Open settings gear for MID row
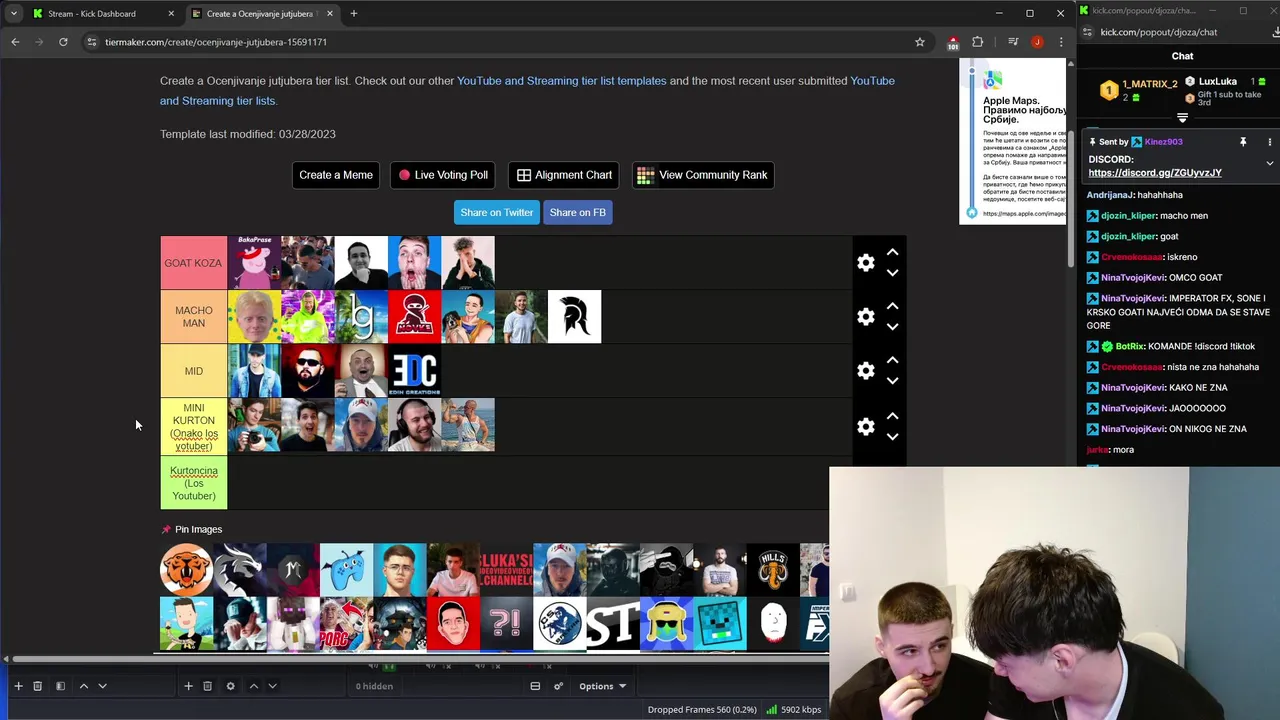This screenshot has height=720, width=1280. coord(866,371)
